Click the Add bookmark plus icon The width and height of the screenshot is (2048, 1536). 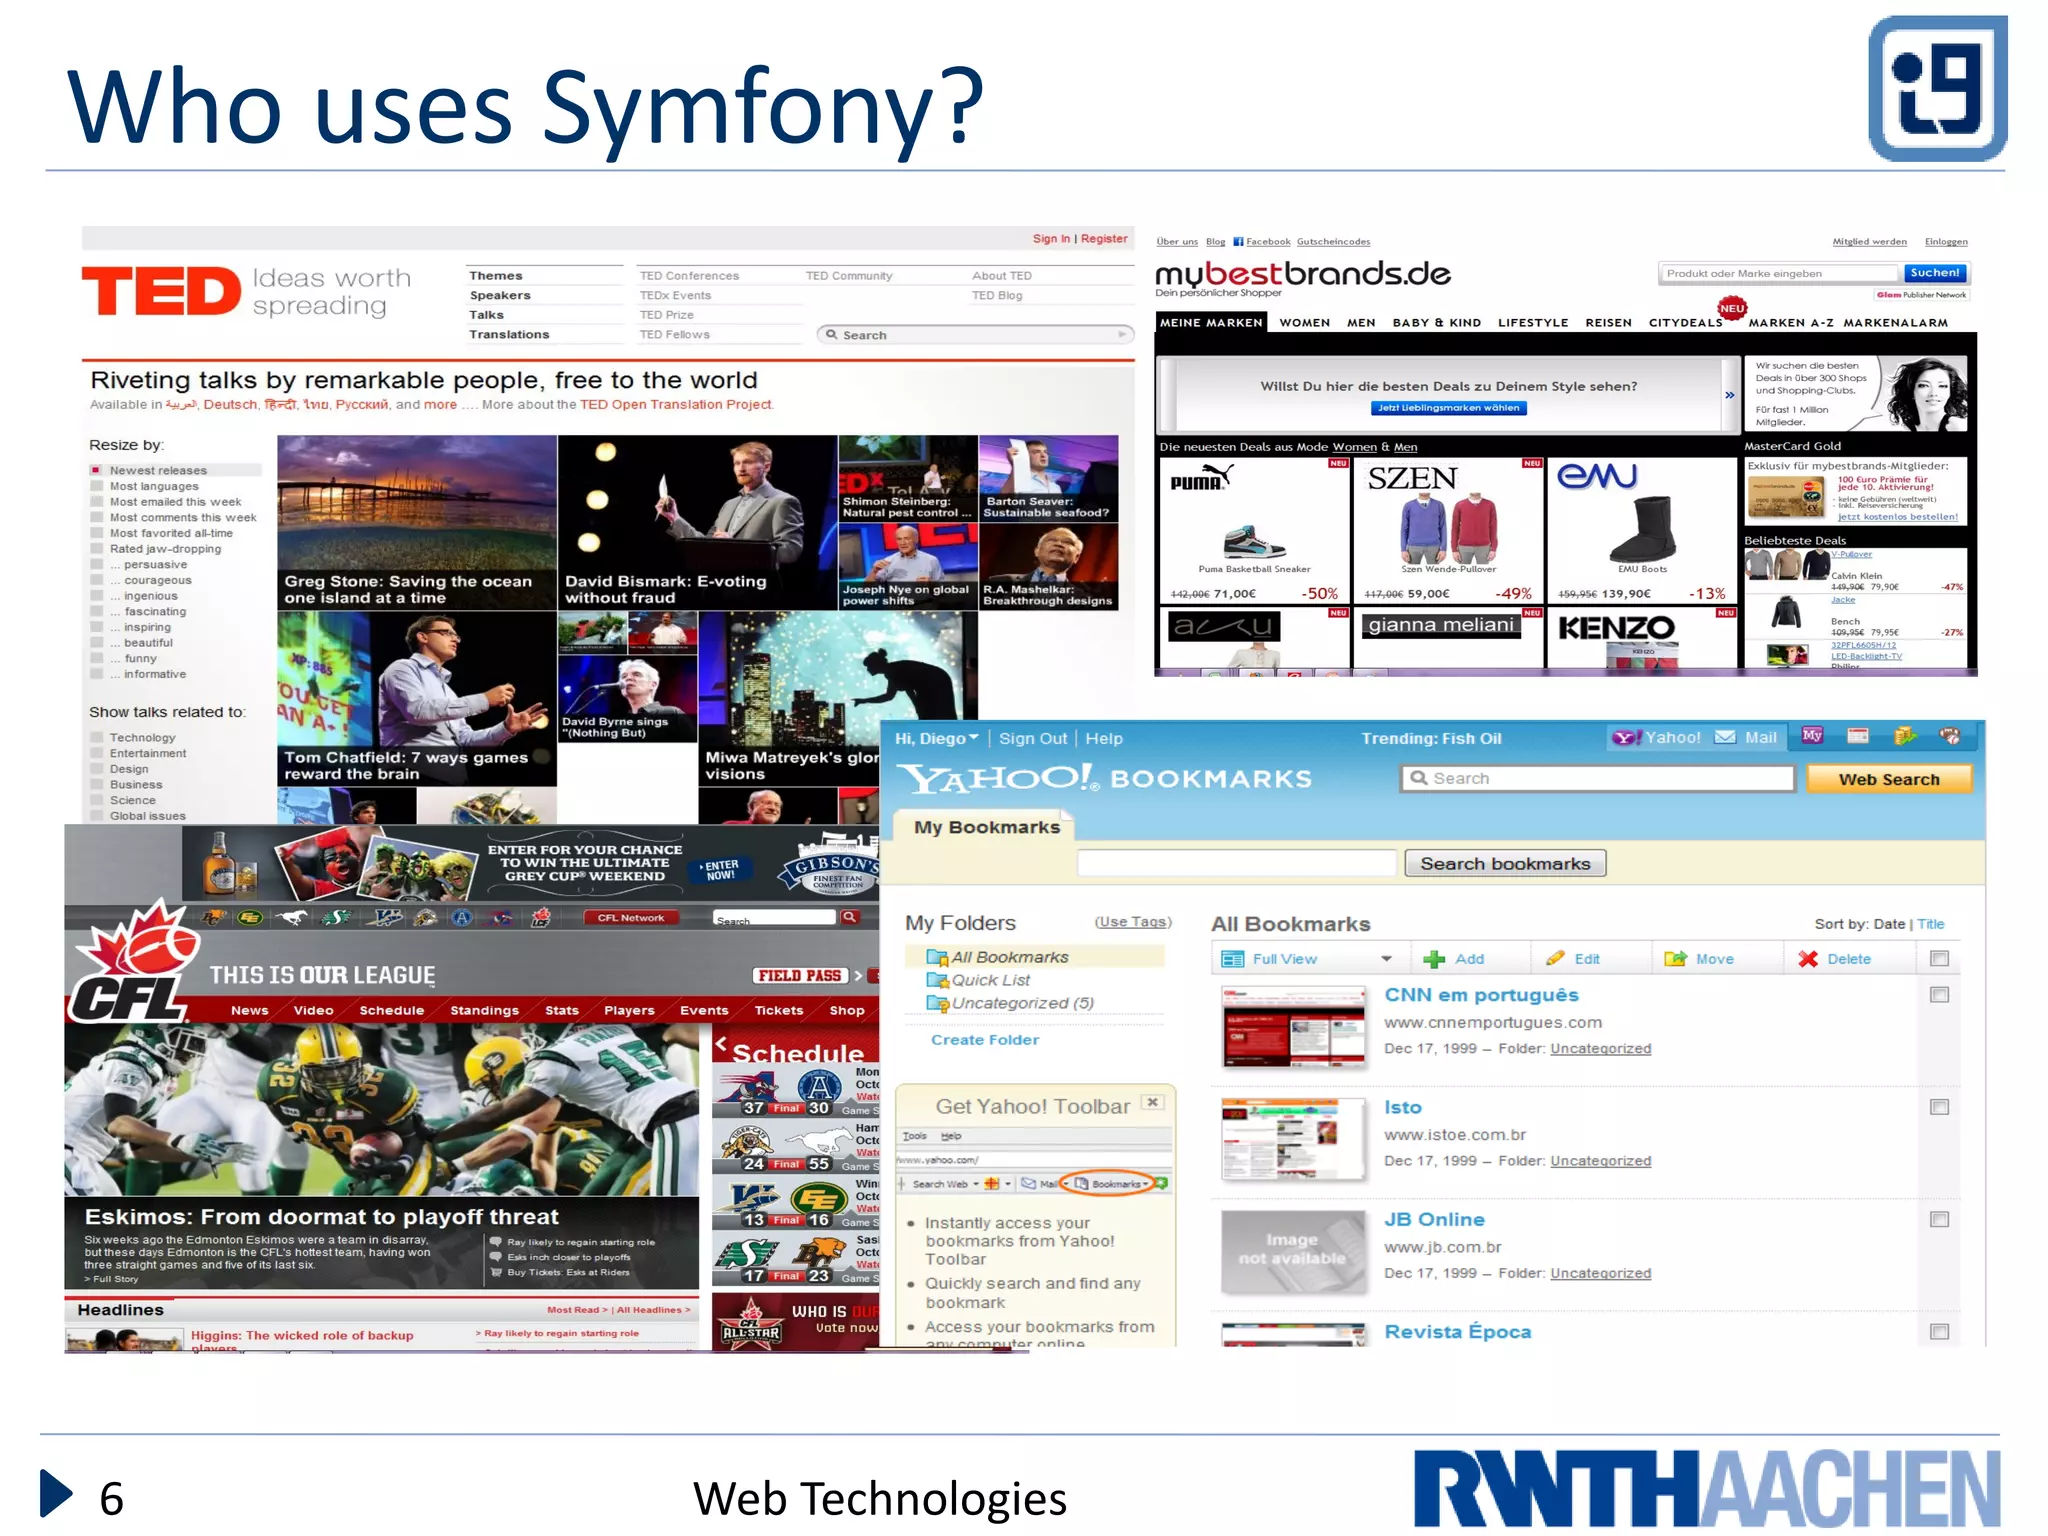point(1434,959)
